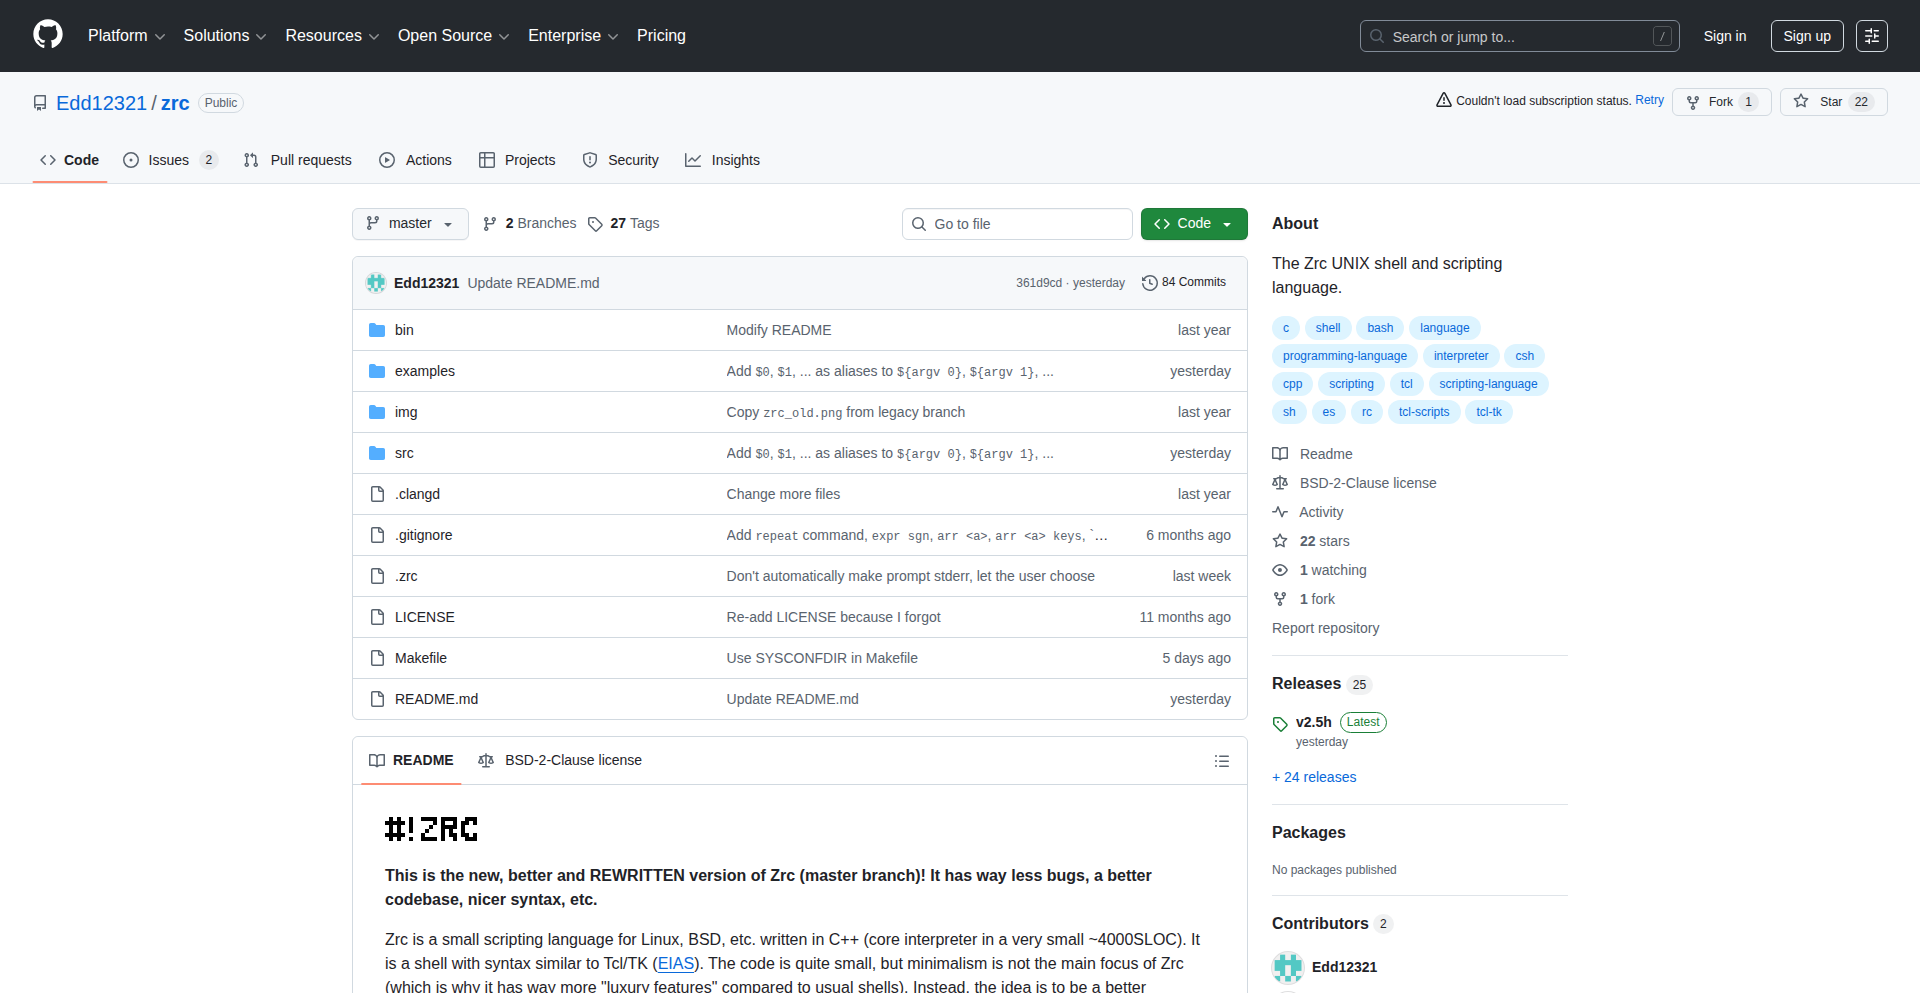Click the #!ZRC logo image in README

pos(431,829)
